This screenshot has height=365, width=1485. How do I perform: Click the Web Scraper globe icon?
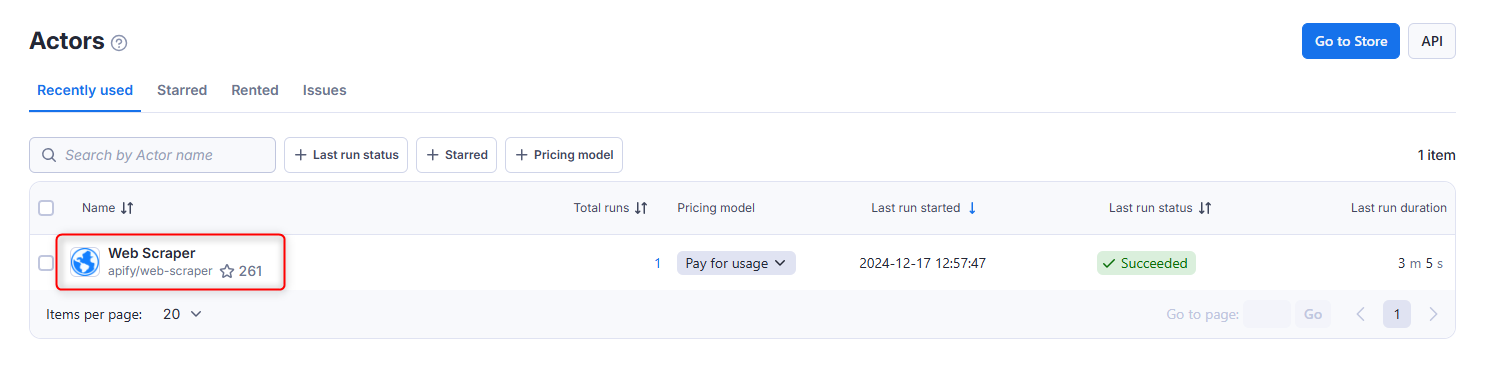tap(85, 263)
